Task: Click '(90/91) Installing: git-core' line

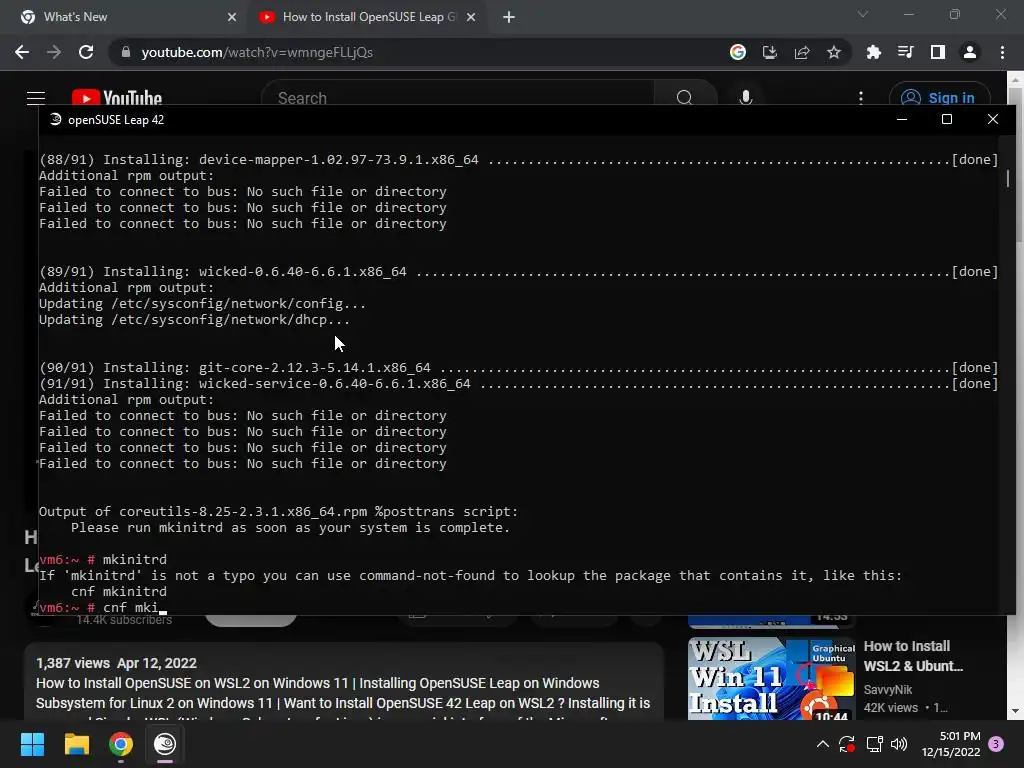Action: (518, 368)
